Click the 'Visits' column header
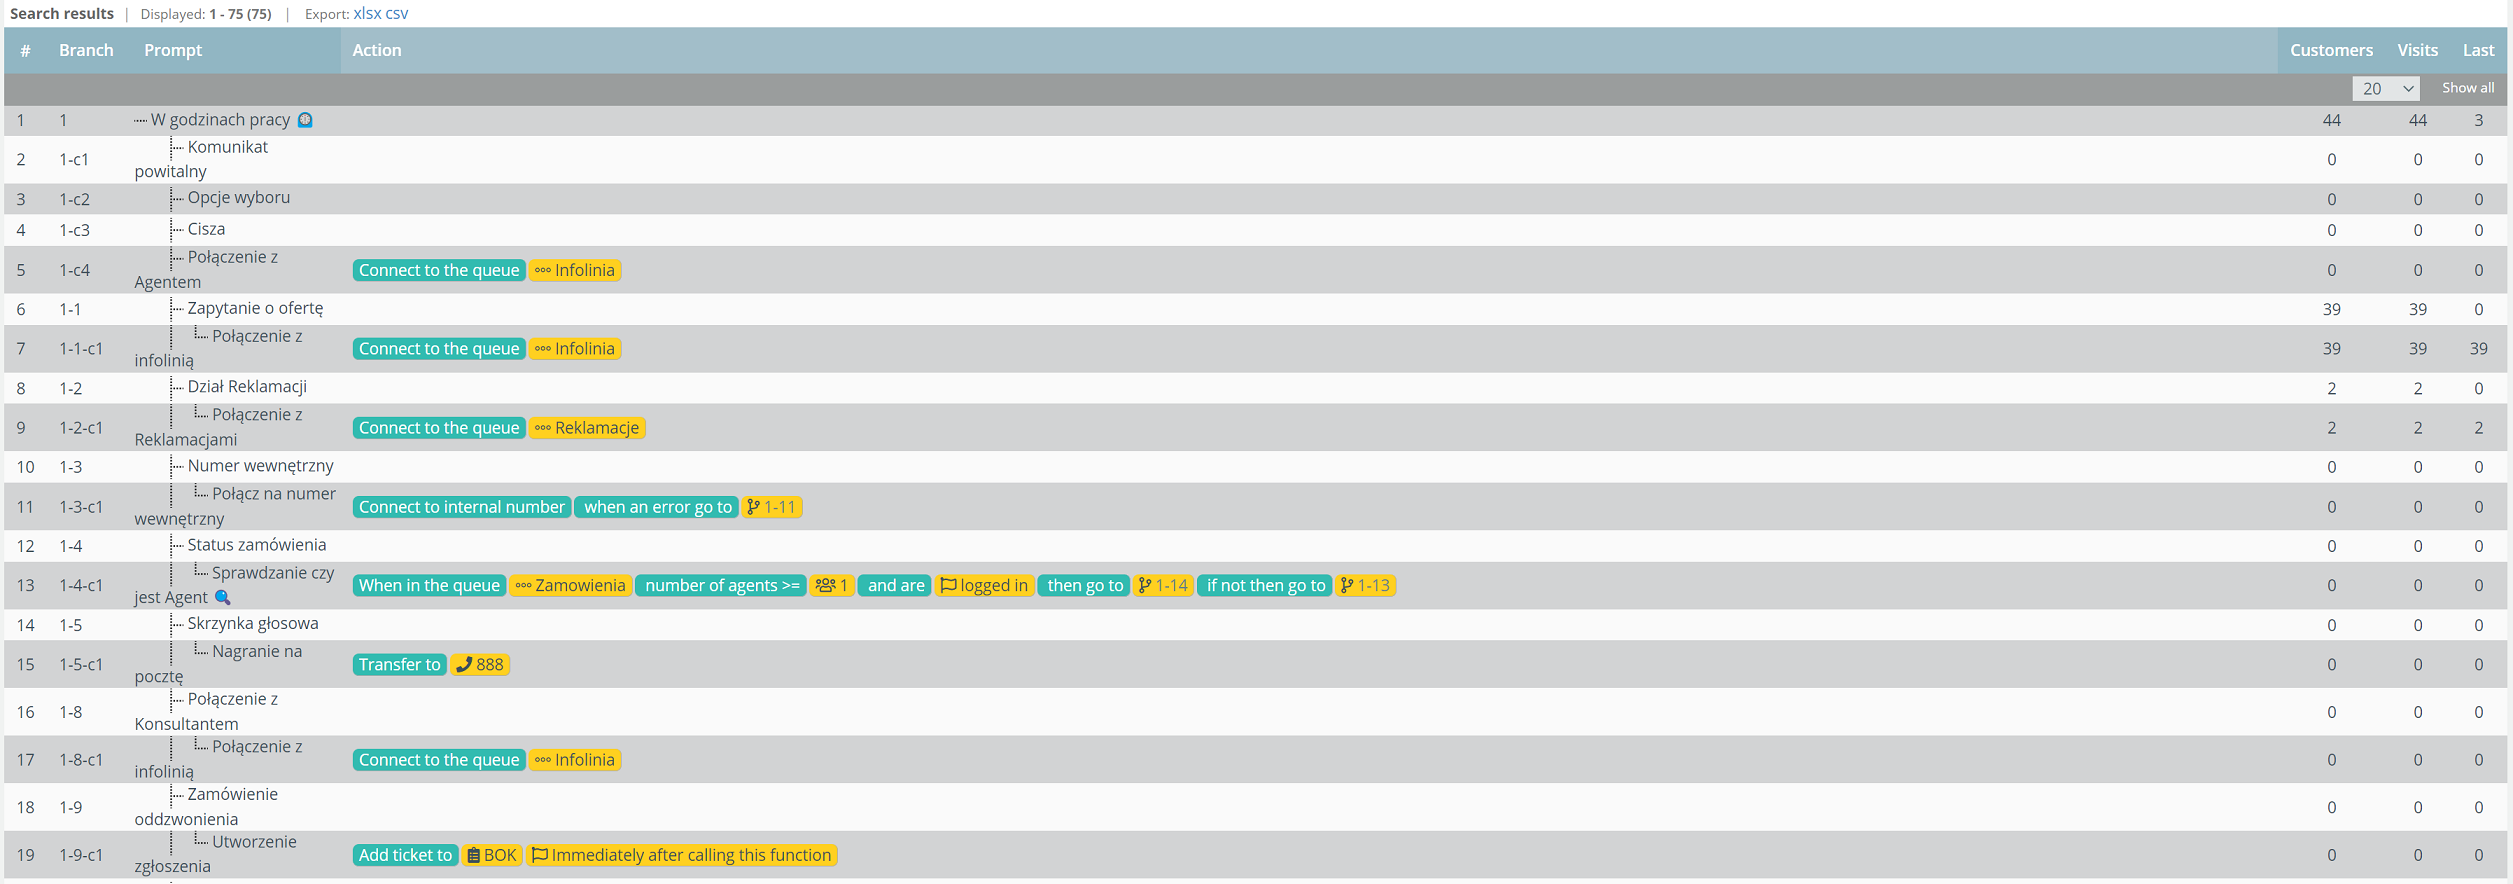 tap(2417, 50)
